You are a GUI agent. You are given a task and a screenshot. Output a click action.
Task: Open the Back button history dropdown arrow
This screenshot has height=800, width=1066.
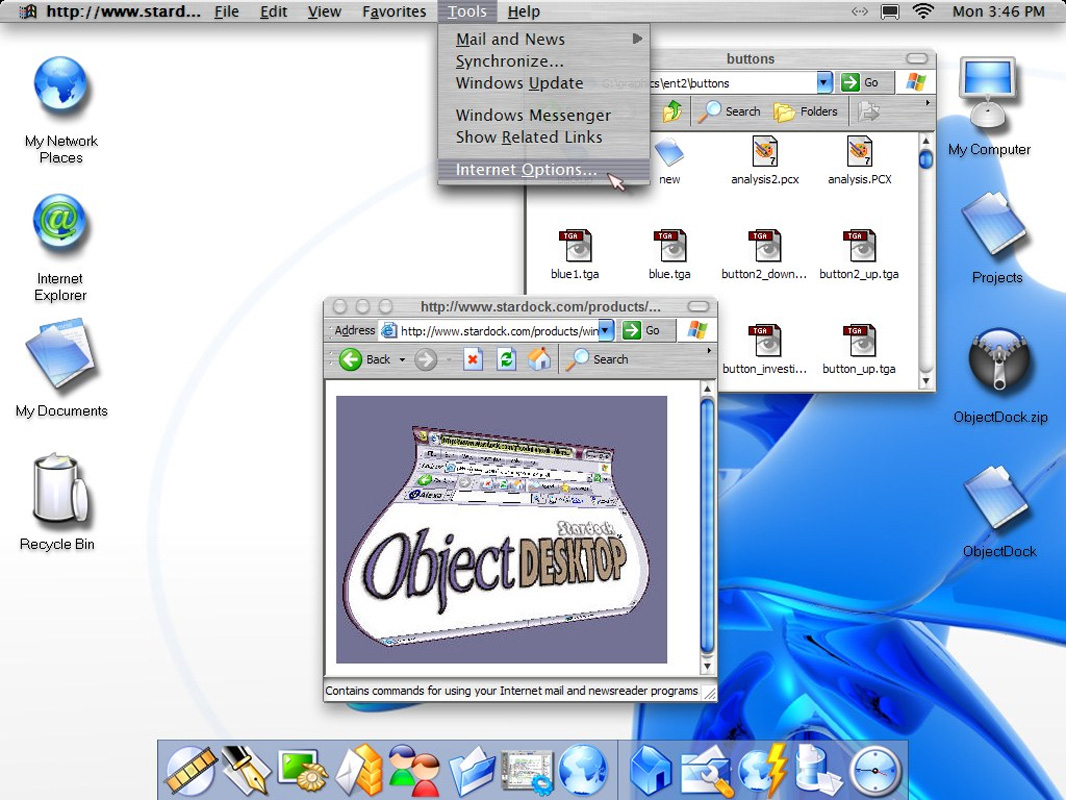(402, 360)
